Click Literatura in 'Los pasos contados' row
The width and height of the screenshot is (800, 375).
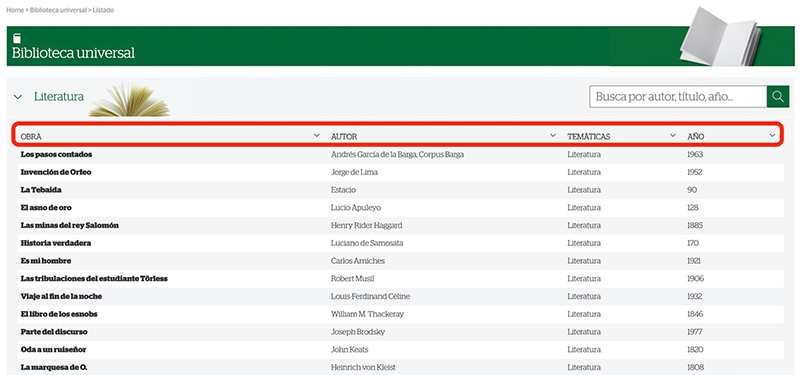click(584, 155)
